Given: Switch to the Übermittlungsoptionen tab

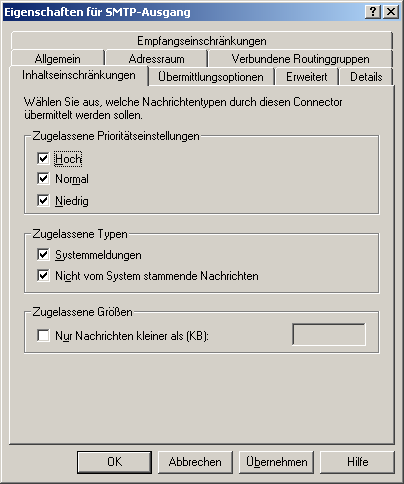Looking at the screenshot, I should [211, 77].
